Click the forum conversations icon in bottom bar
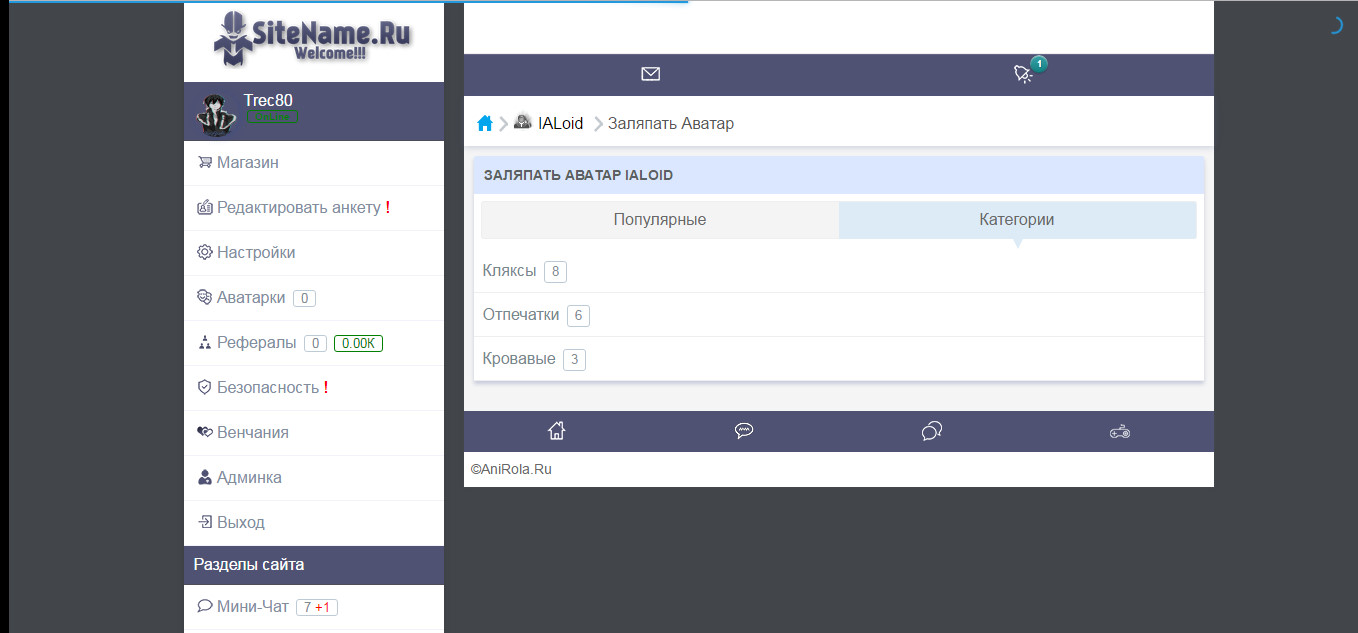The image size is (1358, 633). (x=931, y=431)
